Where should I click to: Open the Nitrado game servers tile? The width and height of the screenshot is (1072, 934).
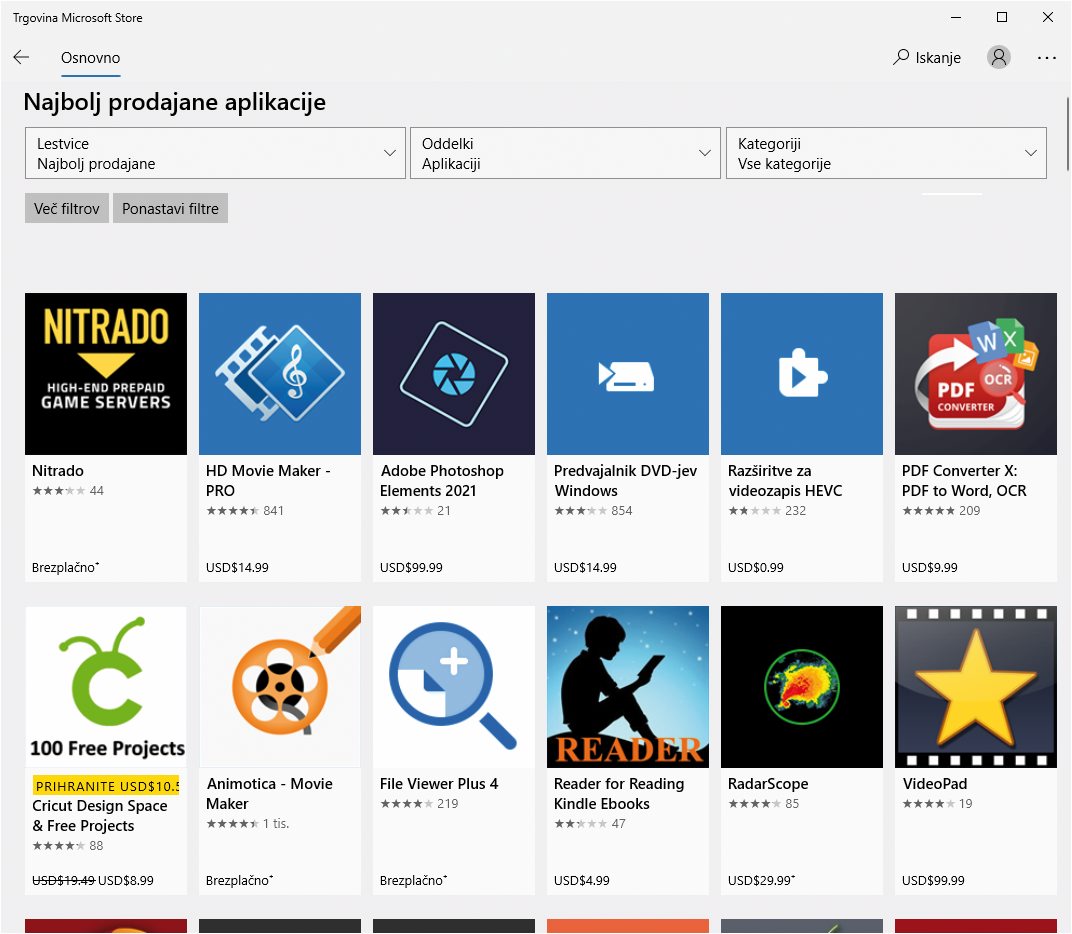pyautogui.click(x=106, y=374)
